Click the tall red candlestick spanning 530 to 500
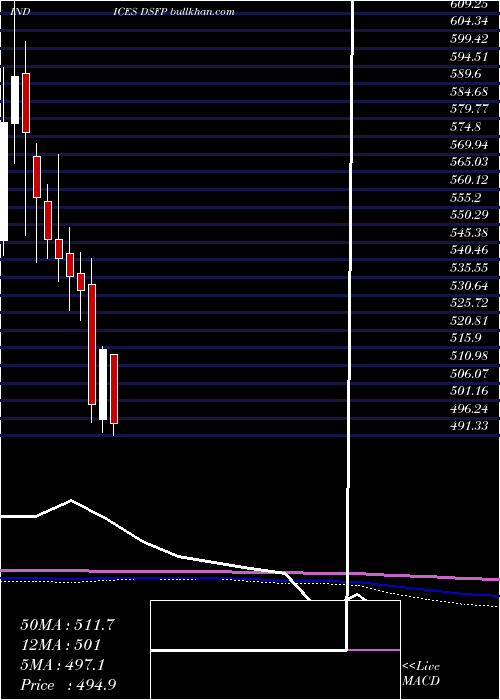 click(x=92, y=344)
